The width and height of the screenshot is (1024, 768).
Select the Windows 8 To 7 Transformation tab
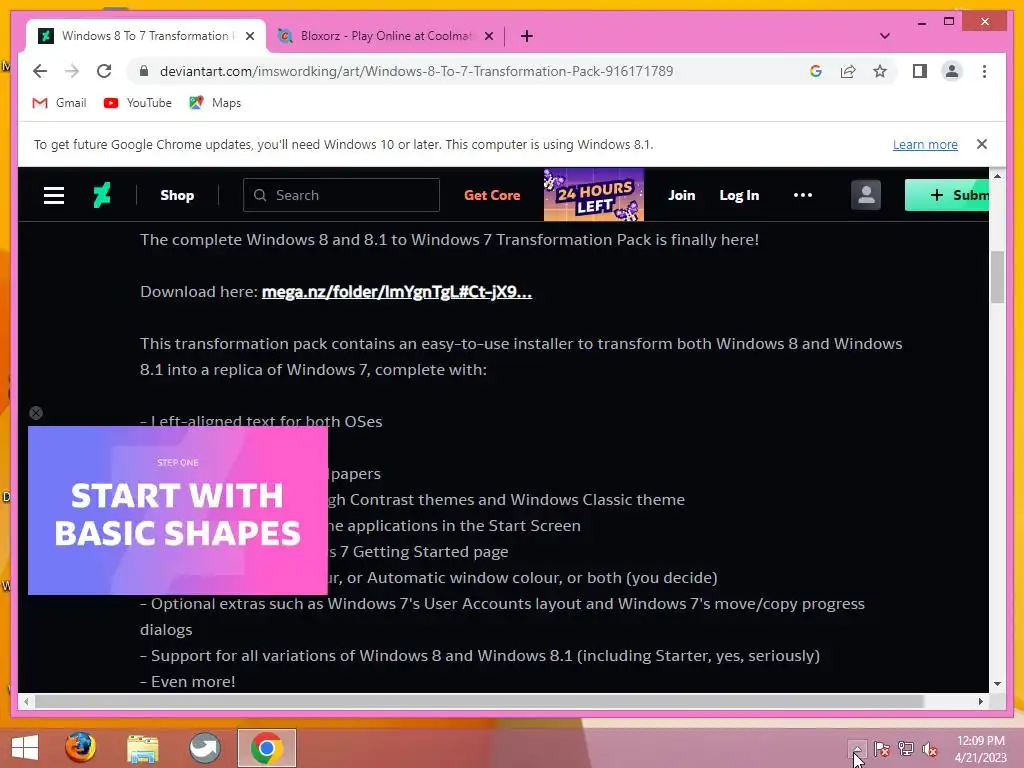point(146,36)
